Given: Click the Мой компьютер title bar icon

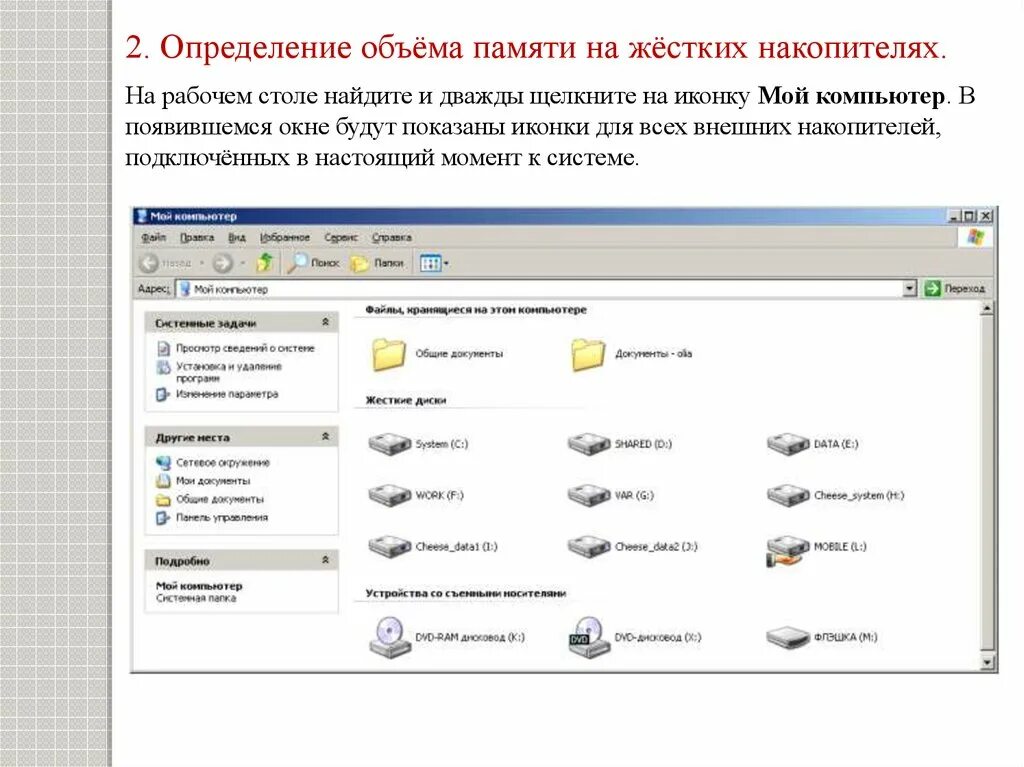Looking at the screenshot, I should [x=142, y=216].
